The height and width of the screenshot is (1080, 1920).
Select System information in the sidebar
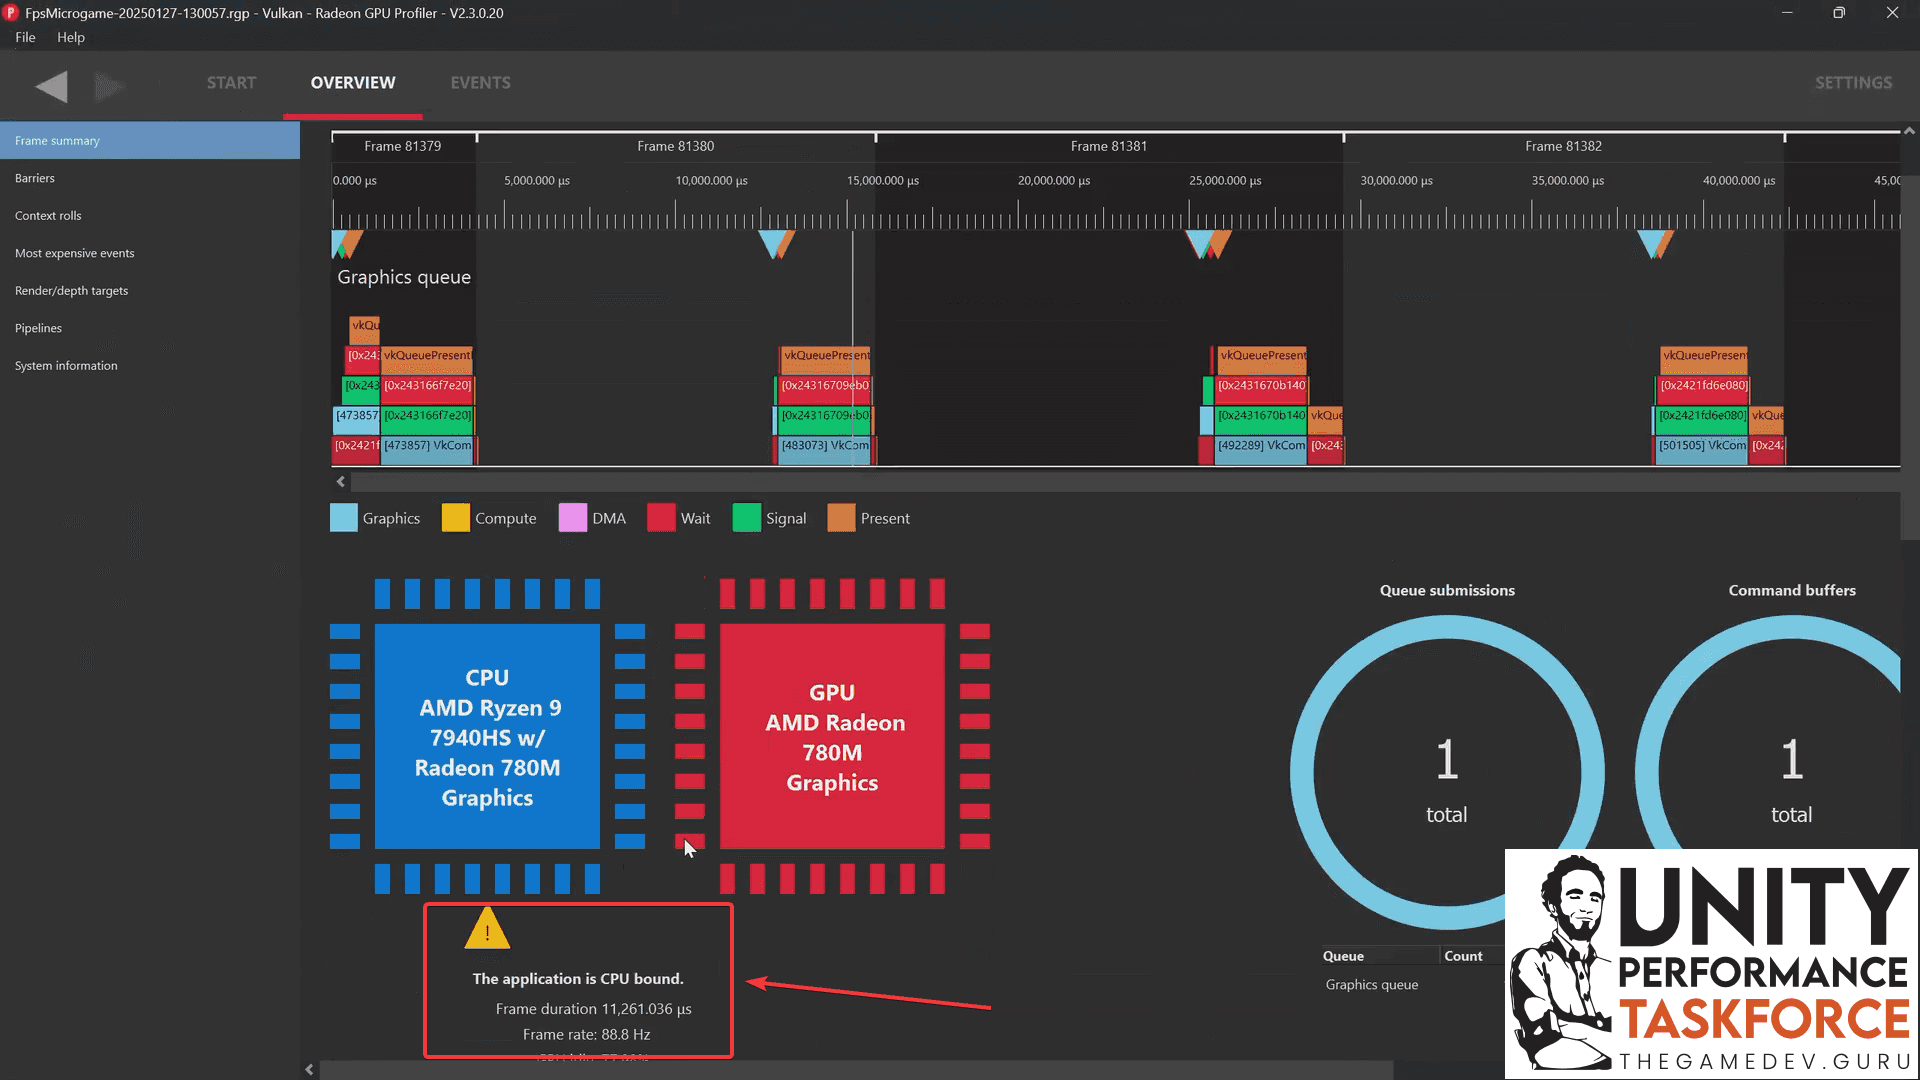[x=66, y=365]
